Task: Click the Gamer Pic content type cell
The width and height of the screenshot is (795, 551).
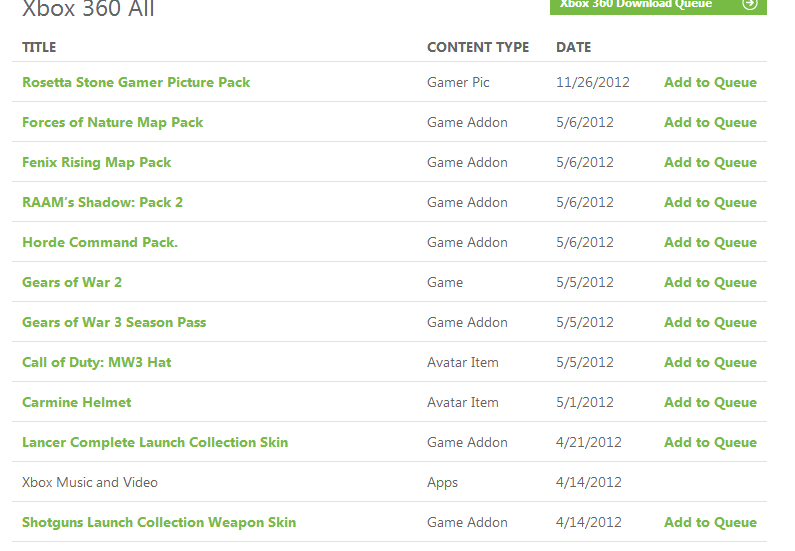Action: pyautogui.click(x=458, y=82)
